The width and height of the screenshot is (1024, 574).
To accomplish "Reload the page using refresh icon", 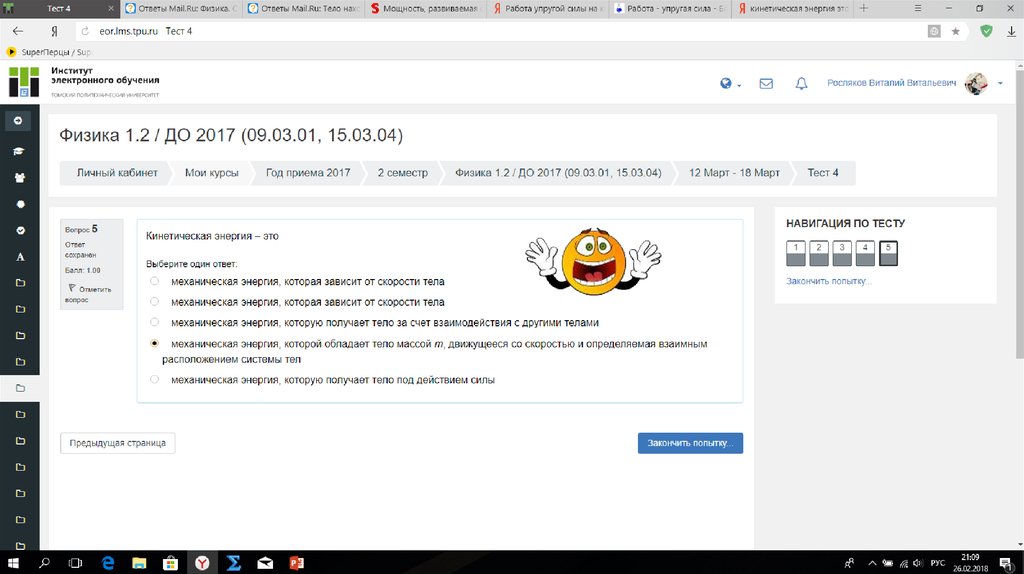I will 85,31.
